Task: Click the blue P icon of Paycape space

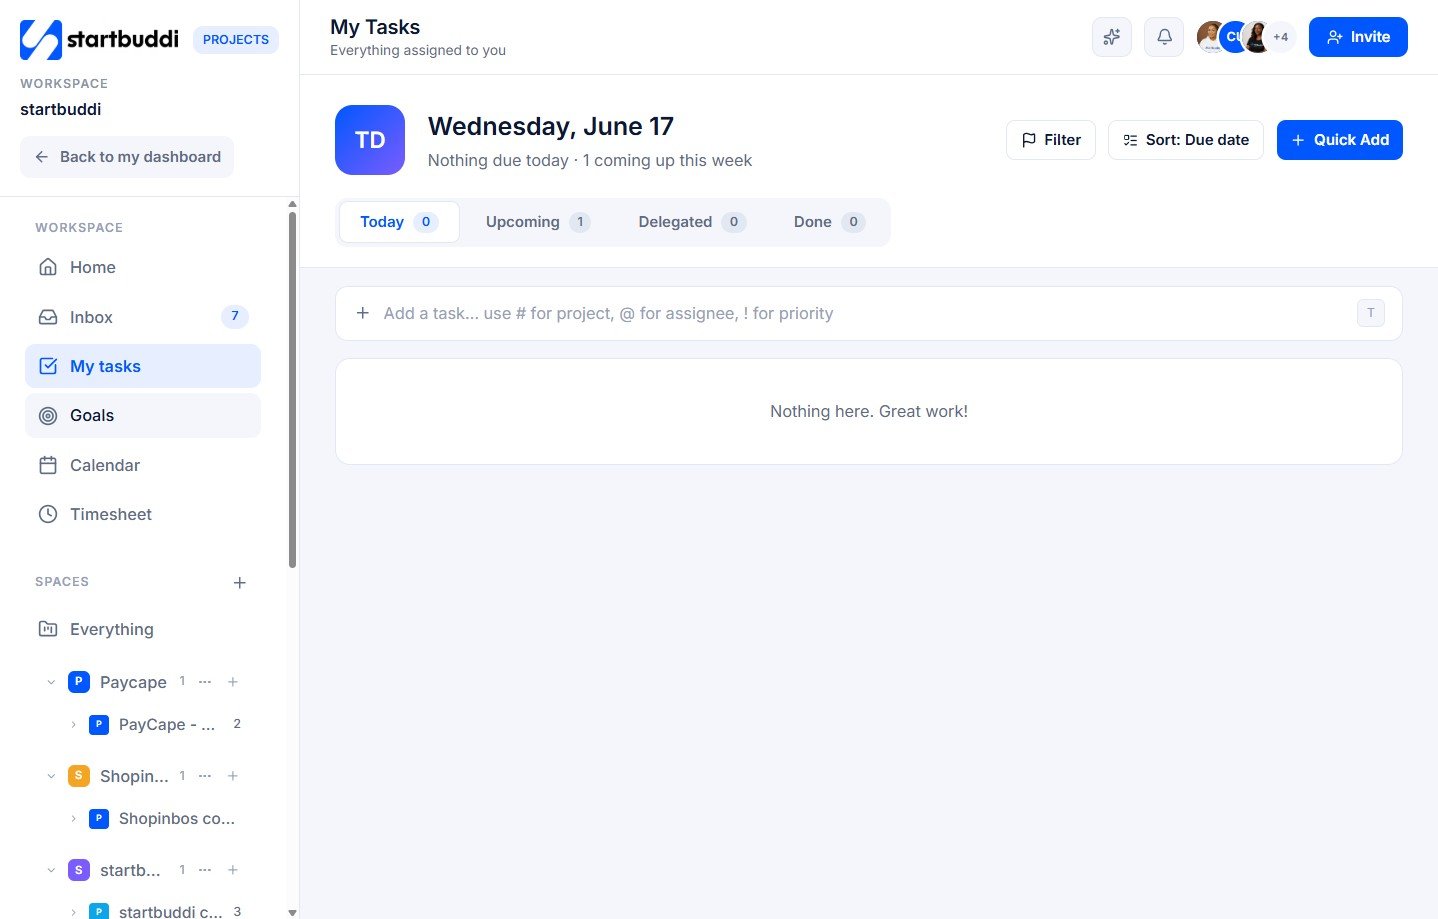Action: (x=79, y=682)
